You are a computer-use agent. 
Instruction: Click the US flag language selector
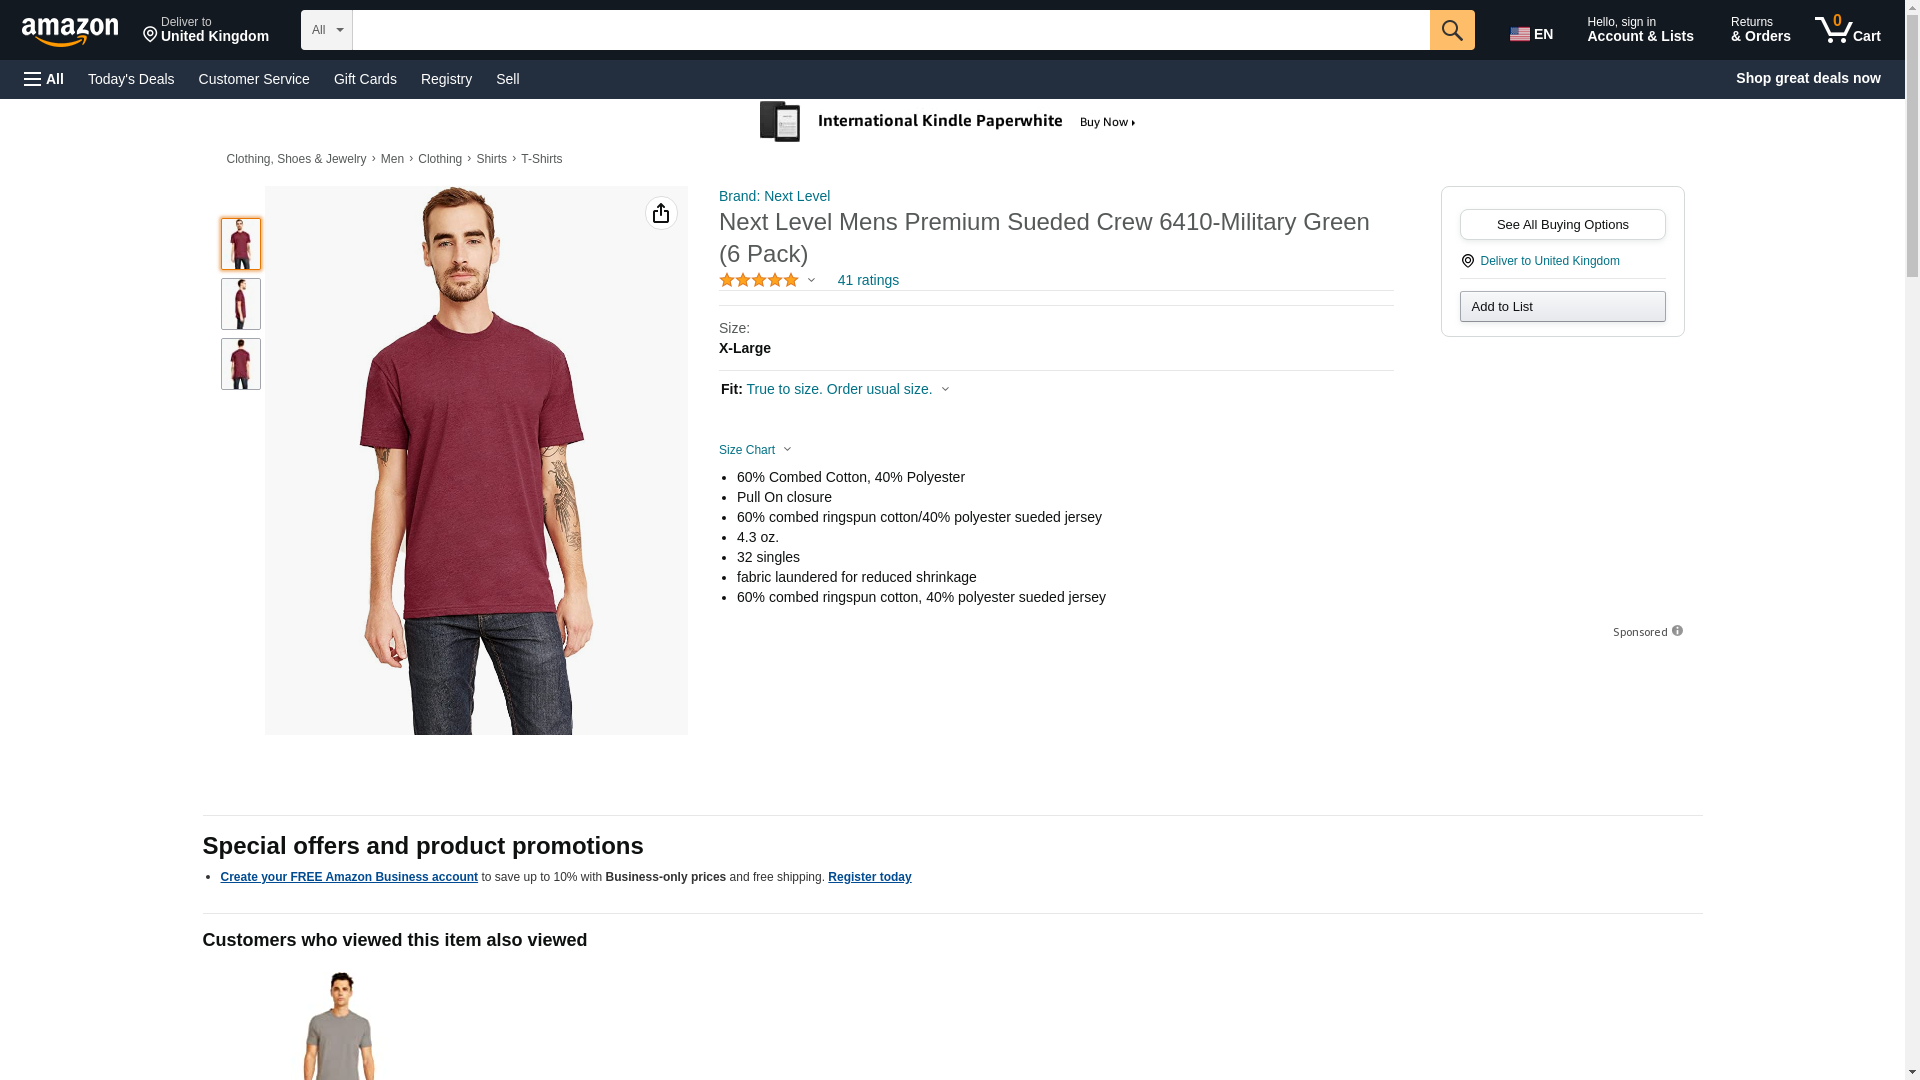(x=1531, y=34)
